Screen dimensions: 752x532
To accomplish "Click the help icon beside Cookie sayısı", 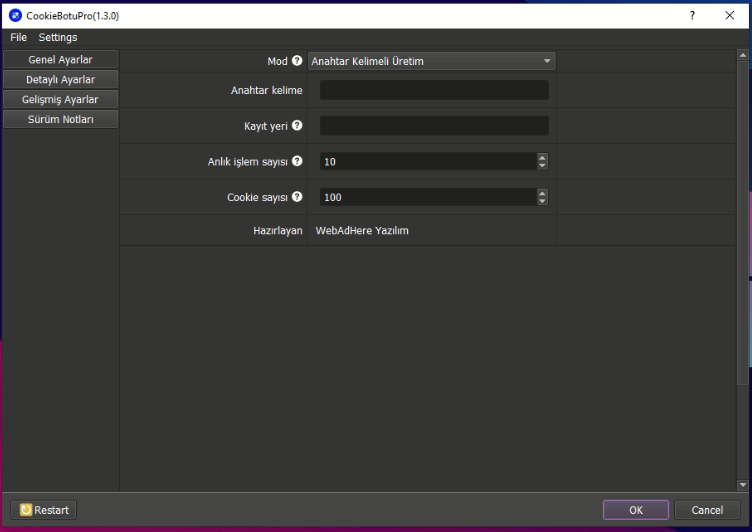I will click(x=297, y=197).
